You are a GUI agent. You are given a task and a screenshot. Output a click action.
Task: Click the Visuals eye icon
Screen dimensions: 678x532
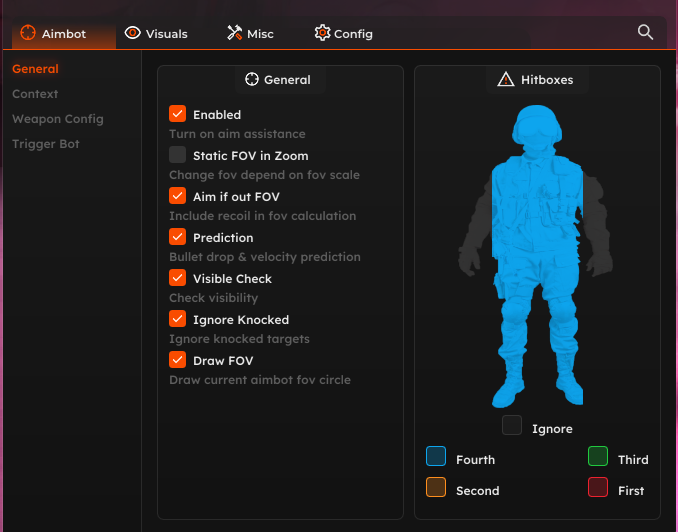coord(132,33)
